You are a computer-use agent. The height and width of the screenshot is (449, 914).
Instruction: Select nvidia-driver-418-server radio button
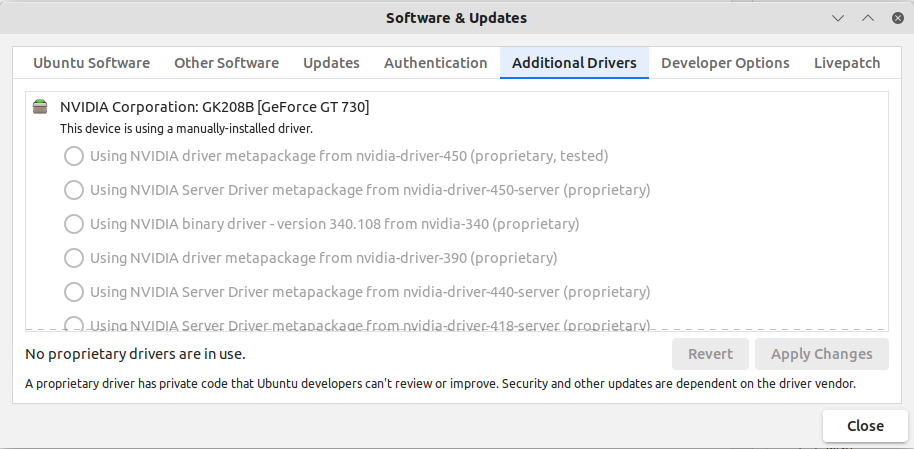pyautogui.click(x=73, y=324)
